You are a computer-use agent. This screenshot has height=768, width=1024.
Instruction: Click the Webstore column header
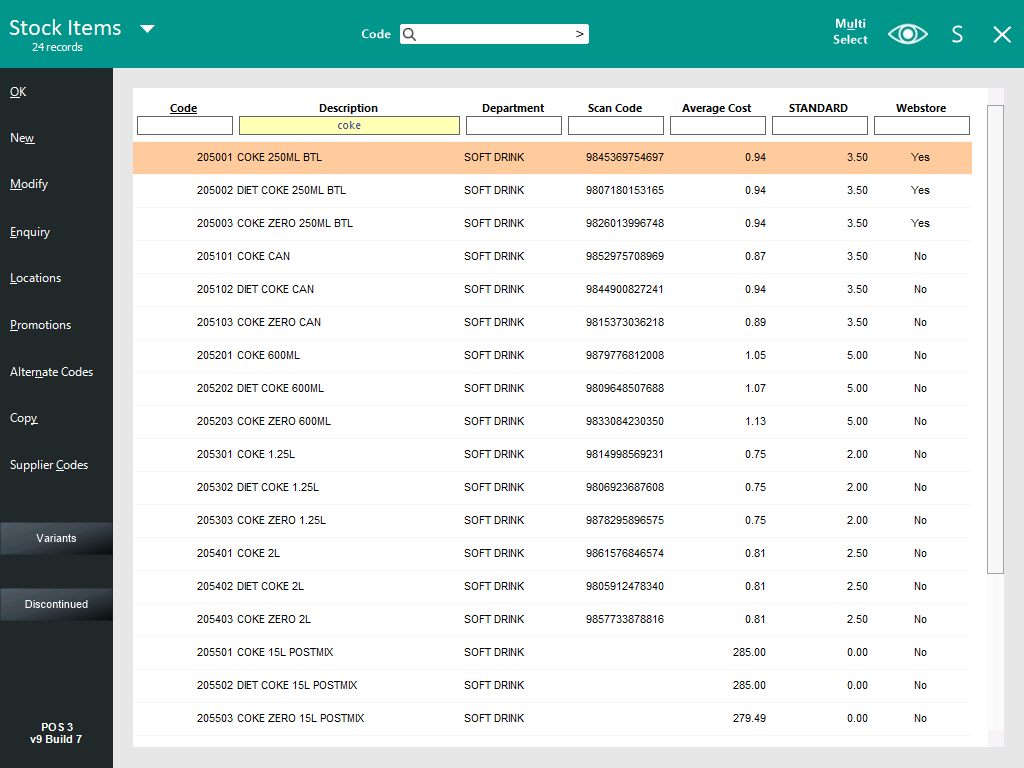click(x=921, y=108)
